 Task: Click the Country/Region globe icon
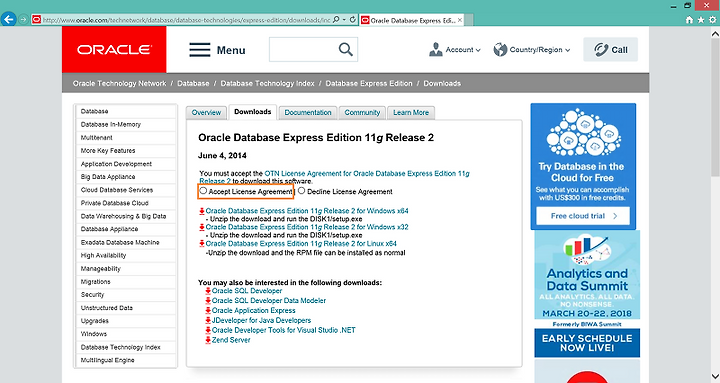[x=500, y=50]
